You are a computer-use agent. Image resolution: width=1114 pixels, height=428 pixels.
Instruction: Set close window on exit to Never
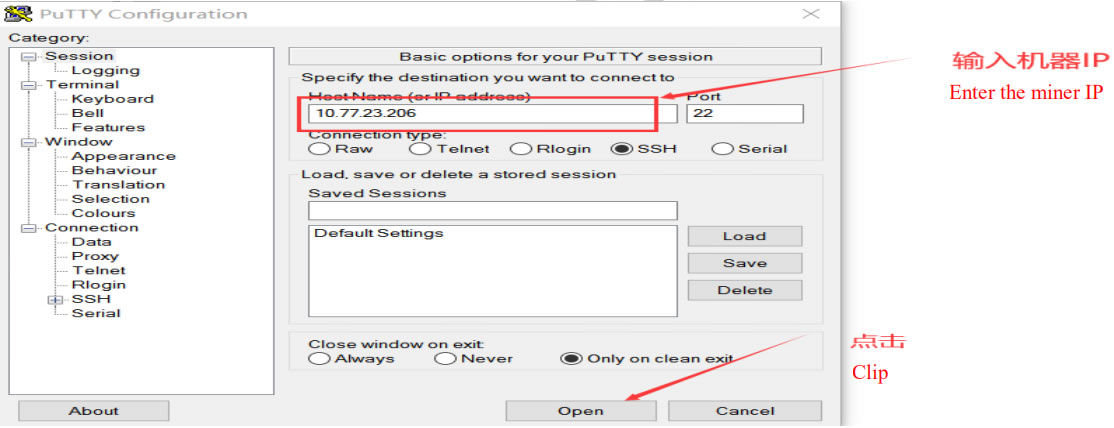pyautogui.click(x=446, y=358)
